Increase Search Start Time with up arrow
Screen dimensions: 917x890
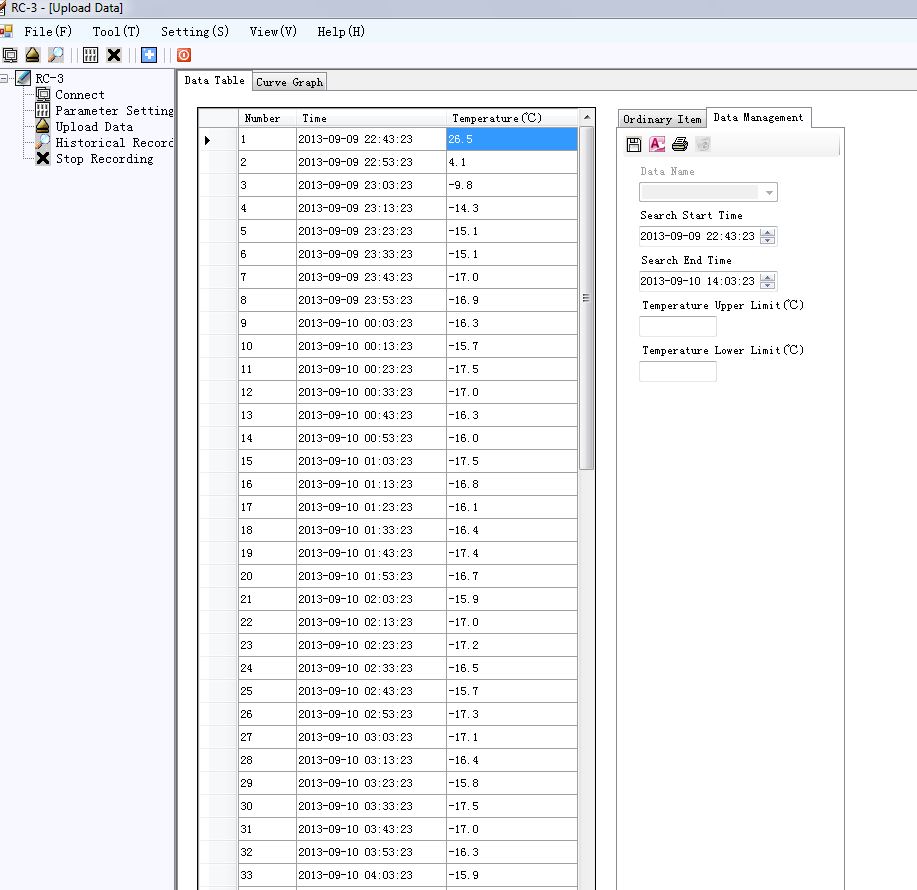pos(768,232)
